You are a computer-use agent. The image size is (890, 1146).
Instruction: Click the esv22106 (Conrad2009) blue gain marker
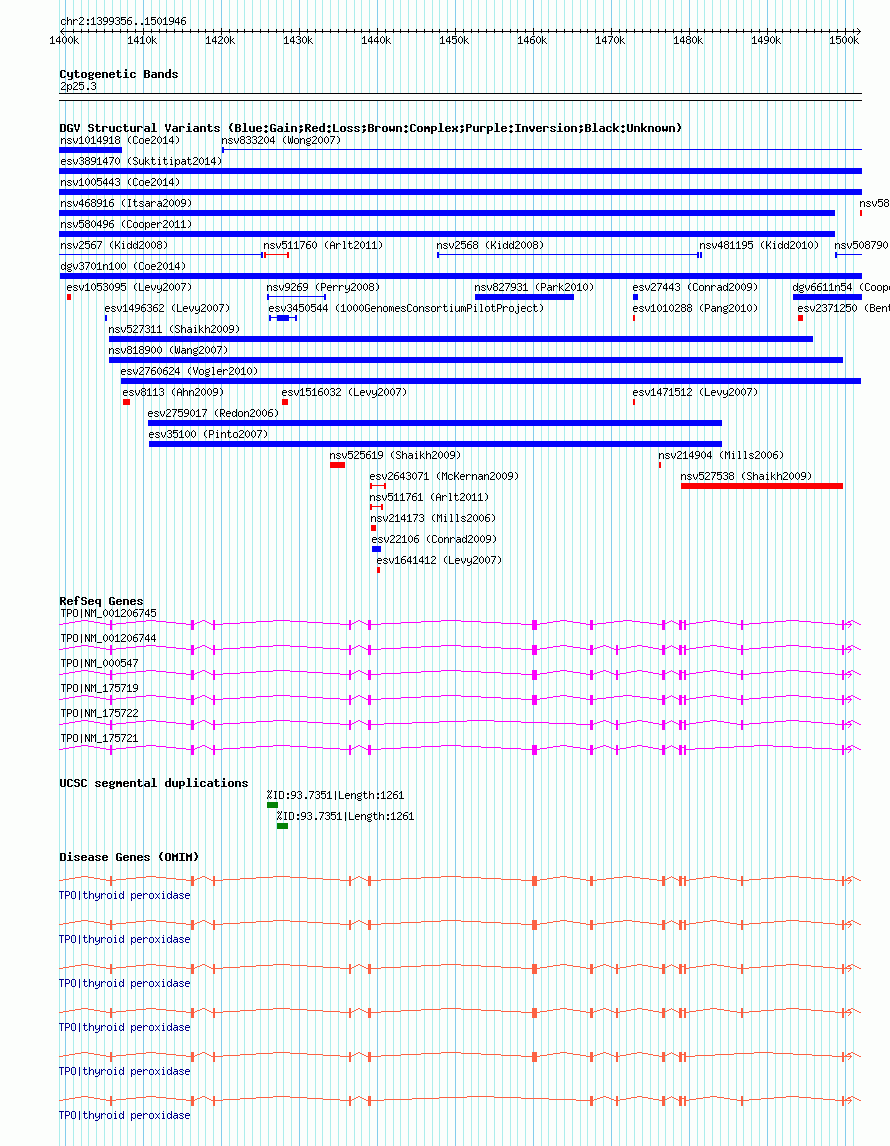376,549
